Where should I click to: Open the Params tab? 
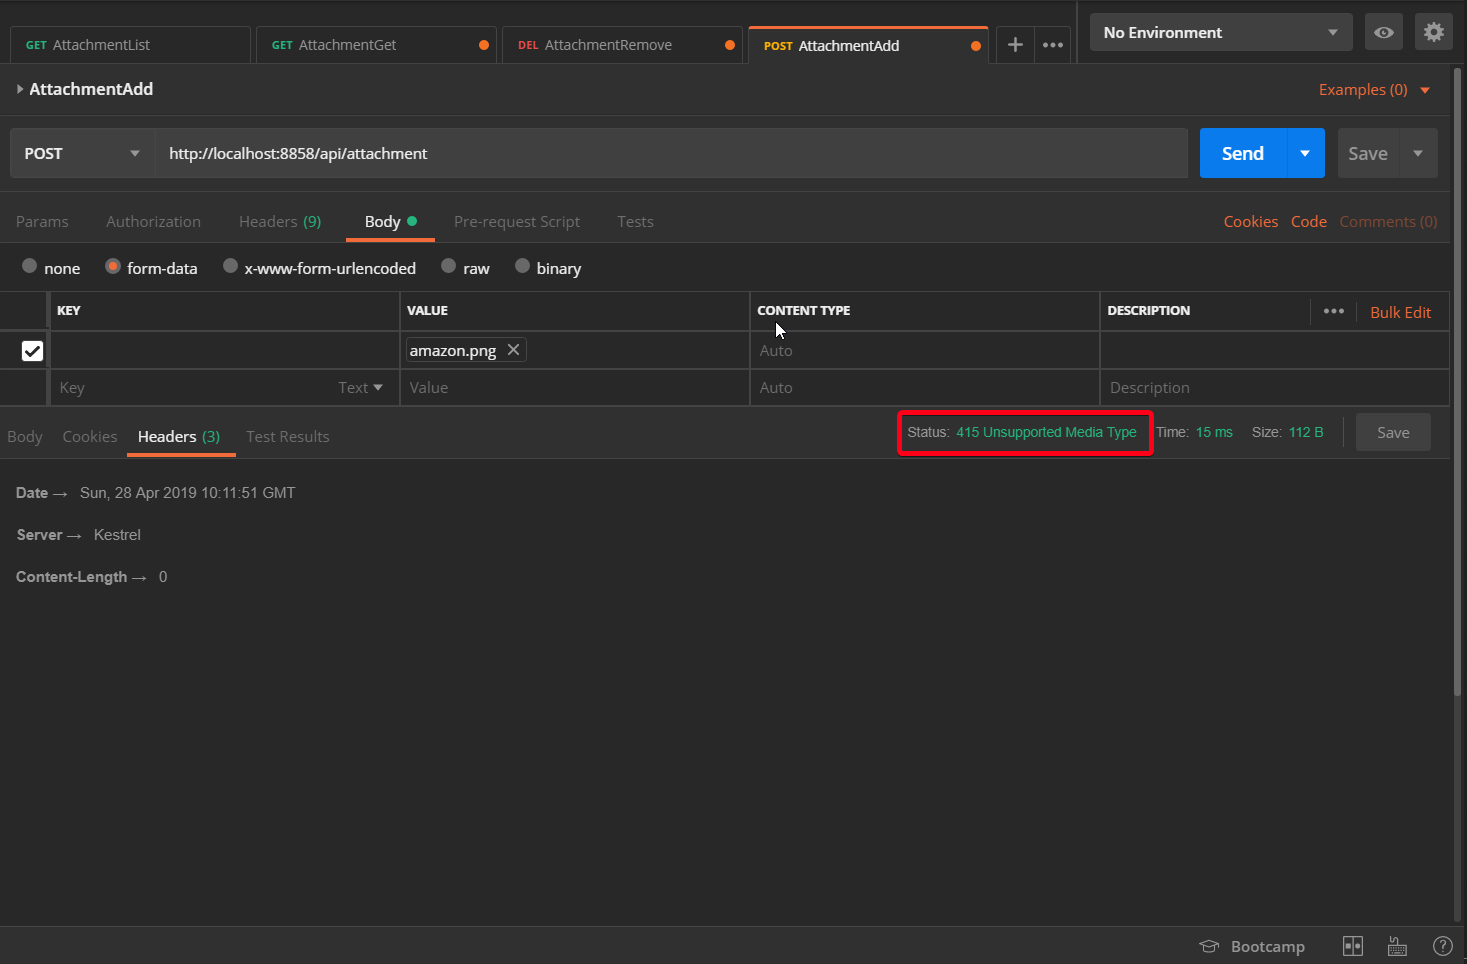point(42,222)
